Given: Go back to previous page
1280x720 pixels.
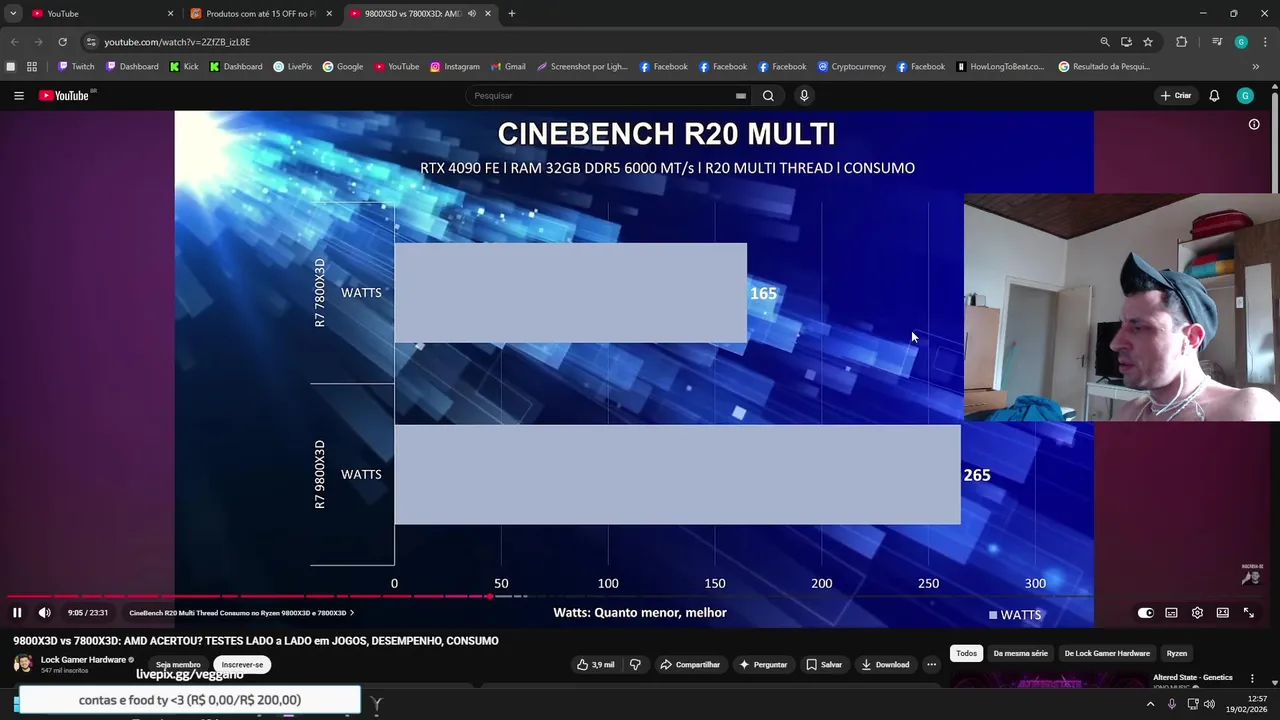Looking at the screenshot, I should [14, 42].
